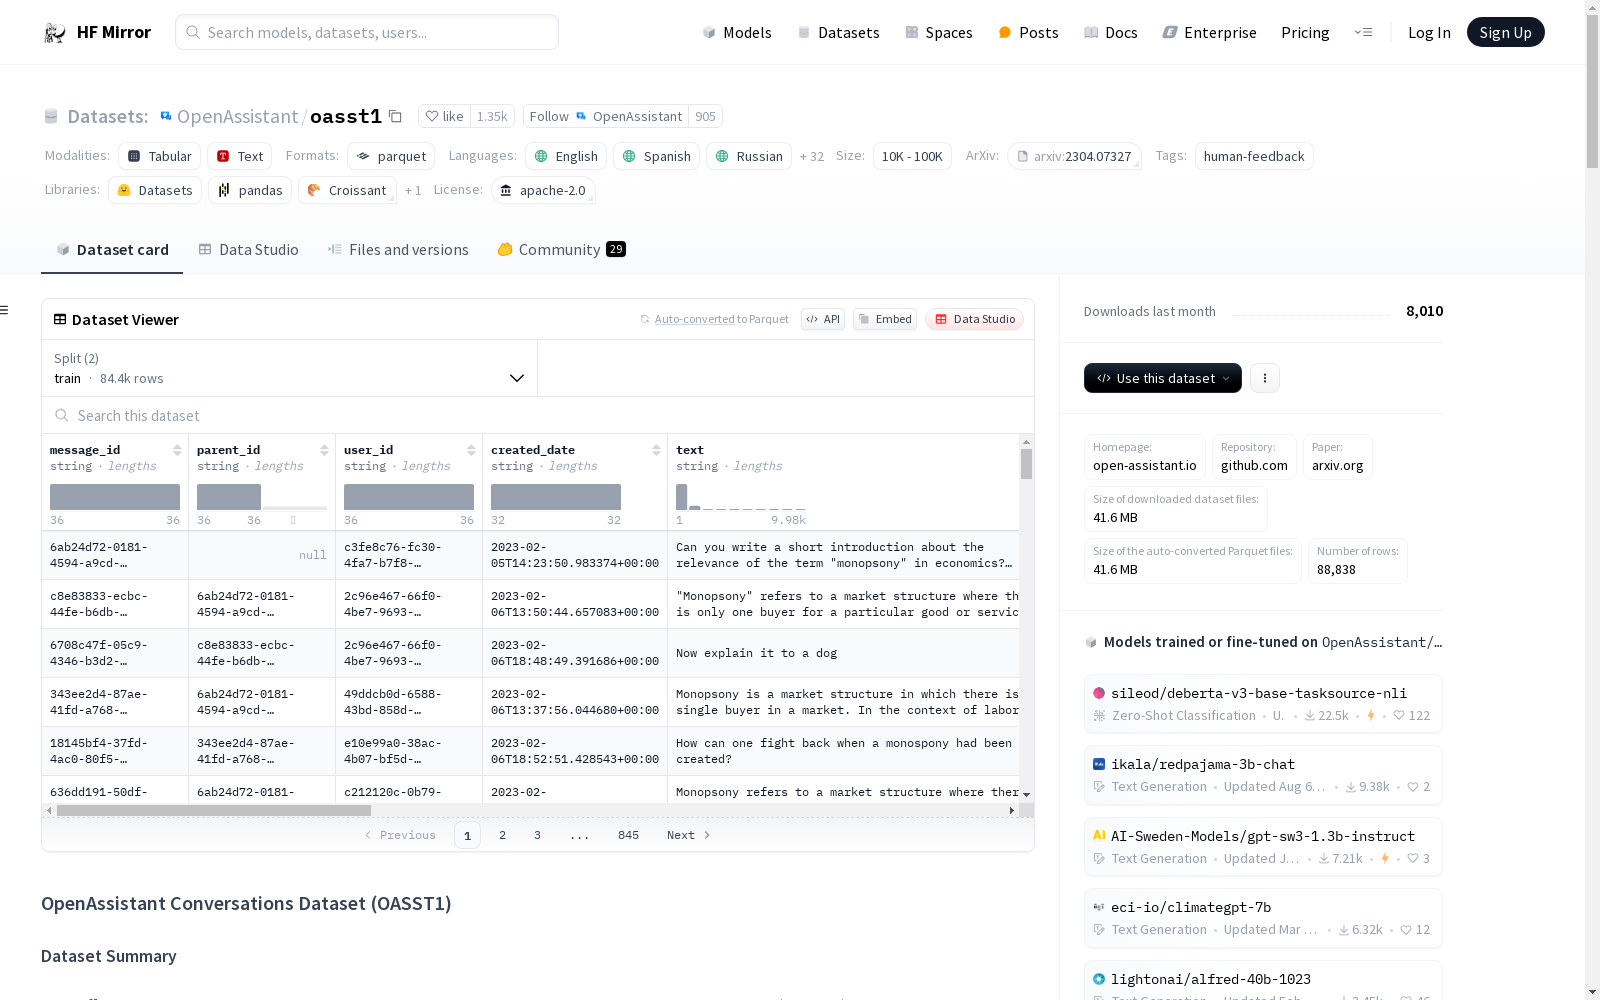Screen dimensions: 1600x1000
Task: Click Next page in viewer pagination
Action: (x=689, y=835)
